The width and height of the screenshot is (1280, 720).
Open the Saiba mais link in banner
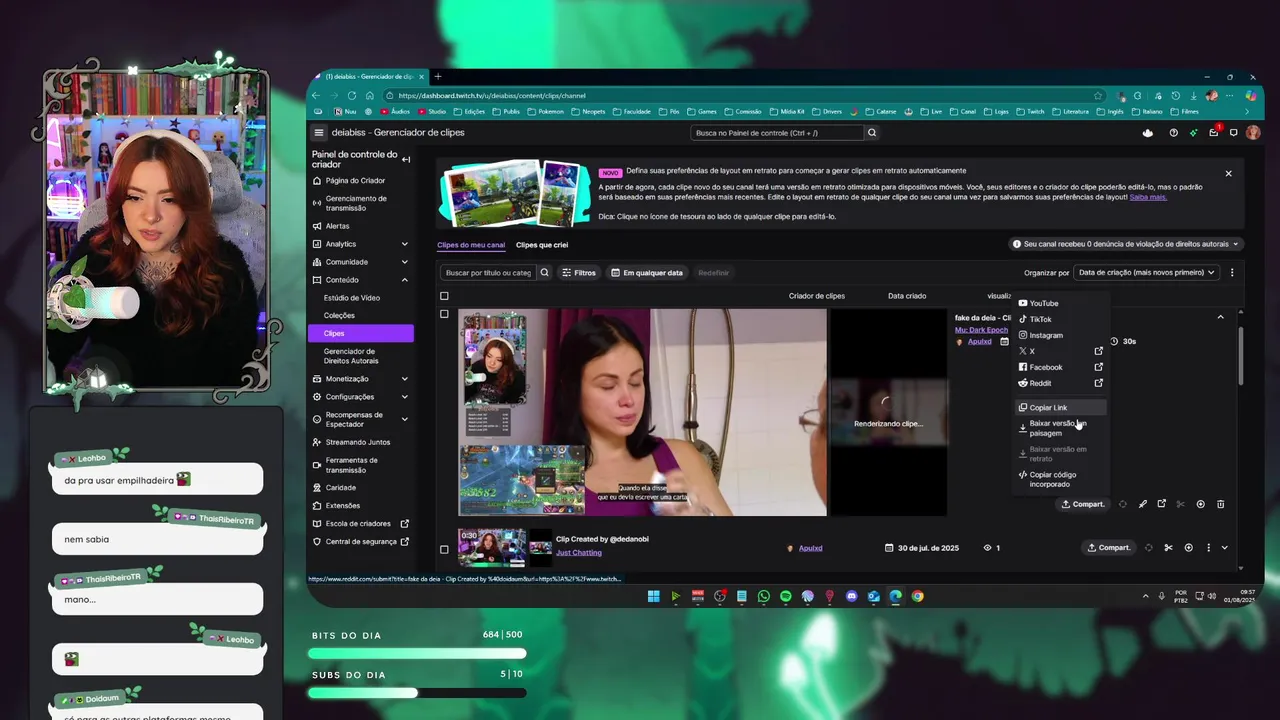coord(1148,197)
